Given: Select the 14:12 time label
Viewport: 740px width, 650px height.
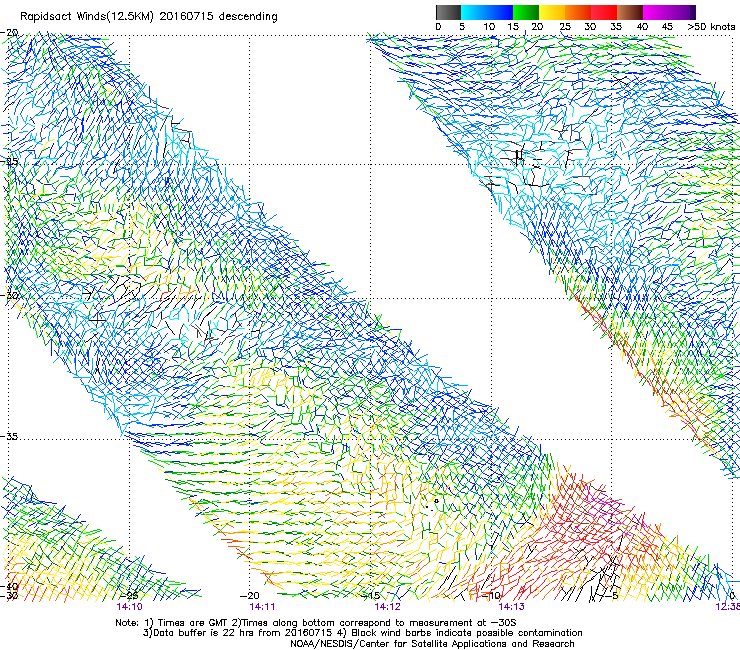Looking at the screenshot, I should pos(387,607).
